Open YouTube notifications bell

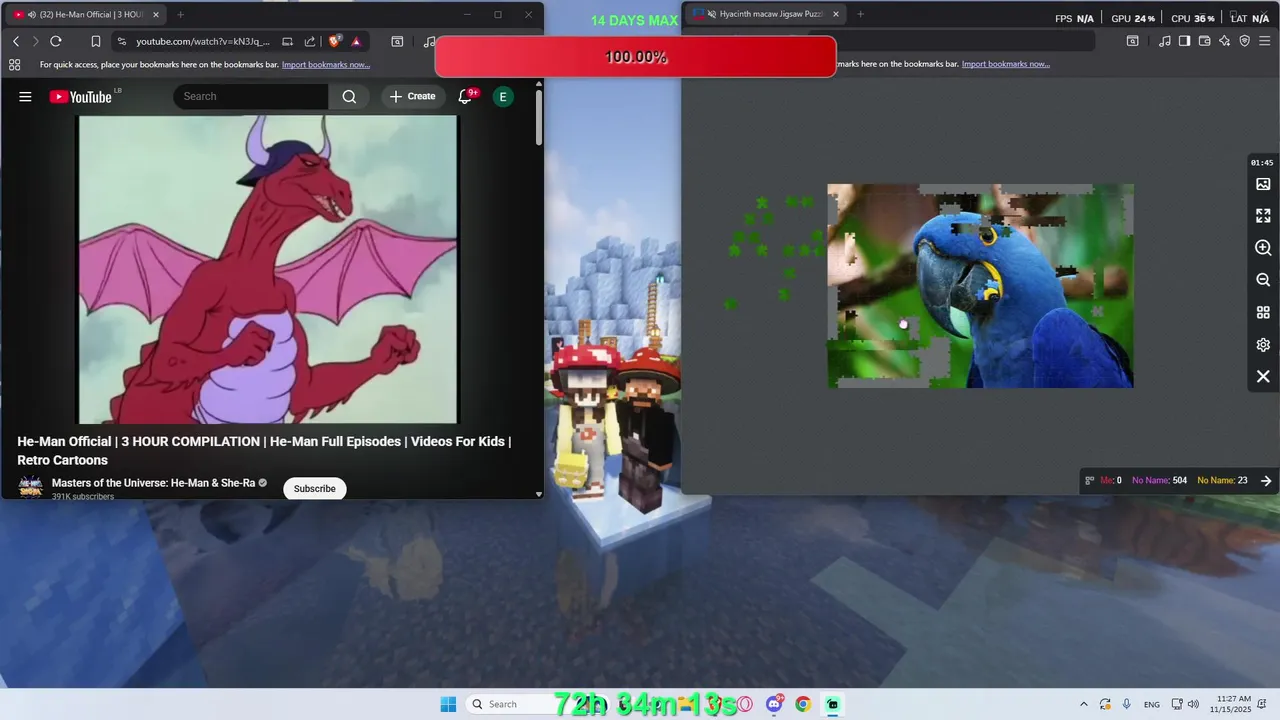tap(465, 96)
